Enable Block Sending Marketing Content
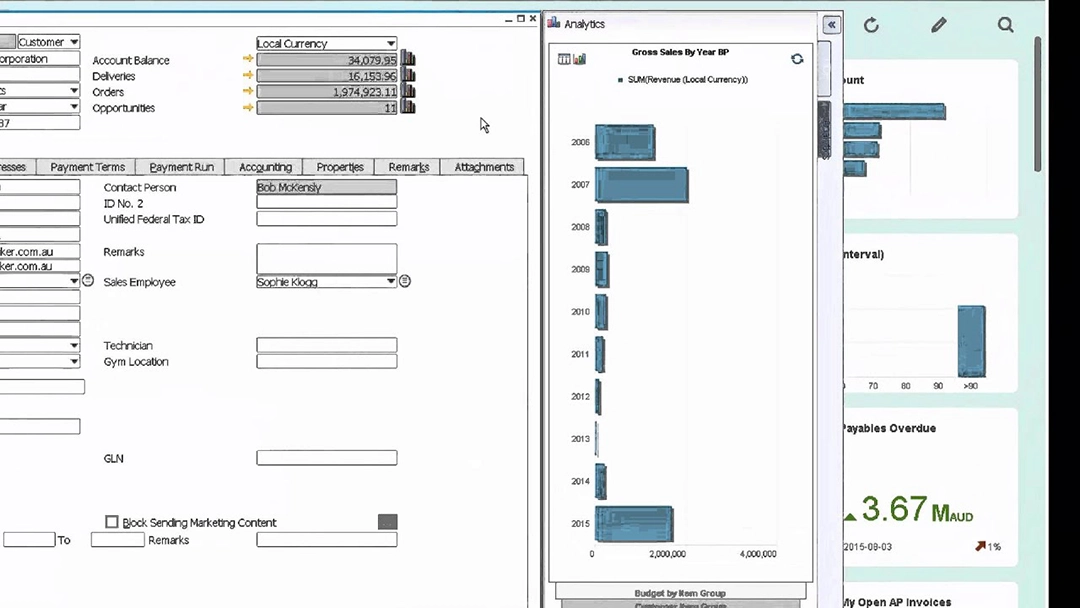 [112, 521]
